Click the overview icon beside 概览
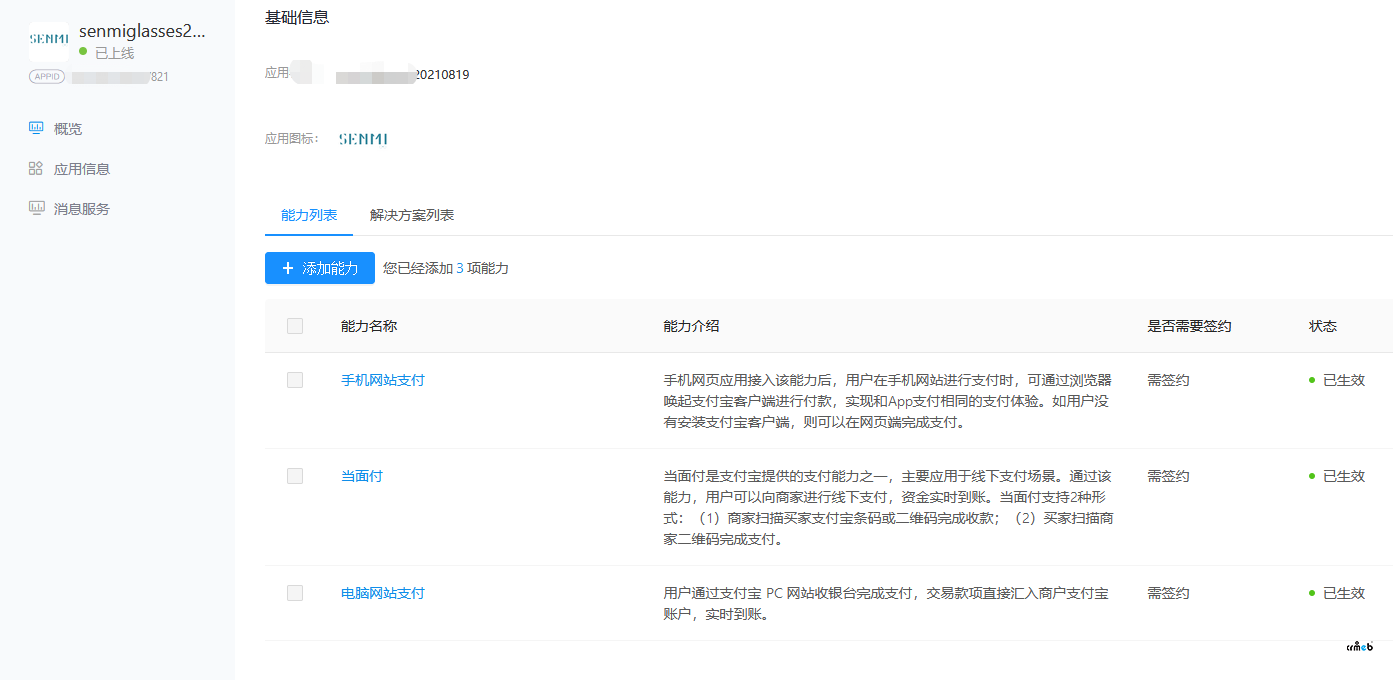This screenshot has height=680, width=1393. pos(36,128)
